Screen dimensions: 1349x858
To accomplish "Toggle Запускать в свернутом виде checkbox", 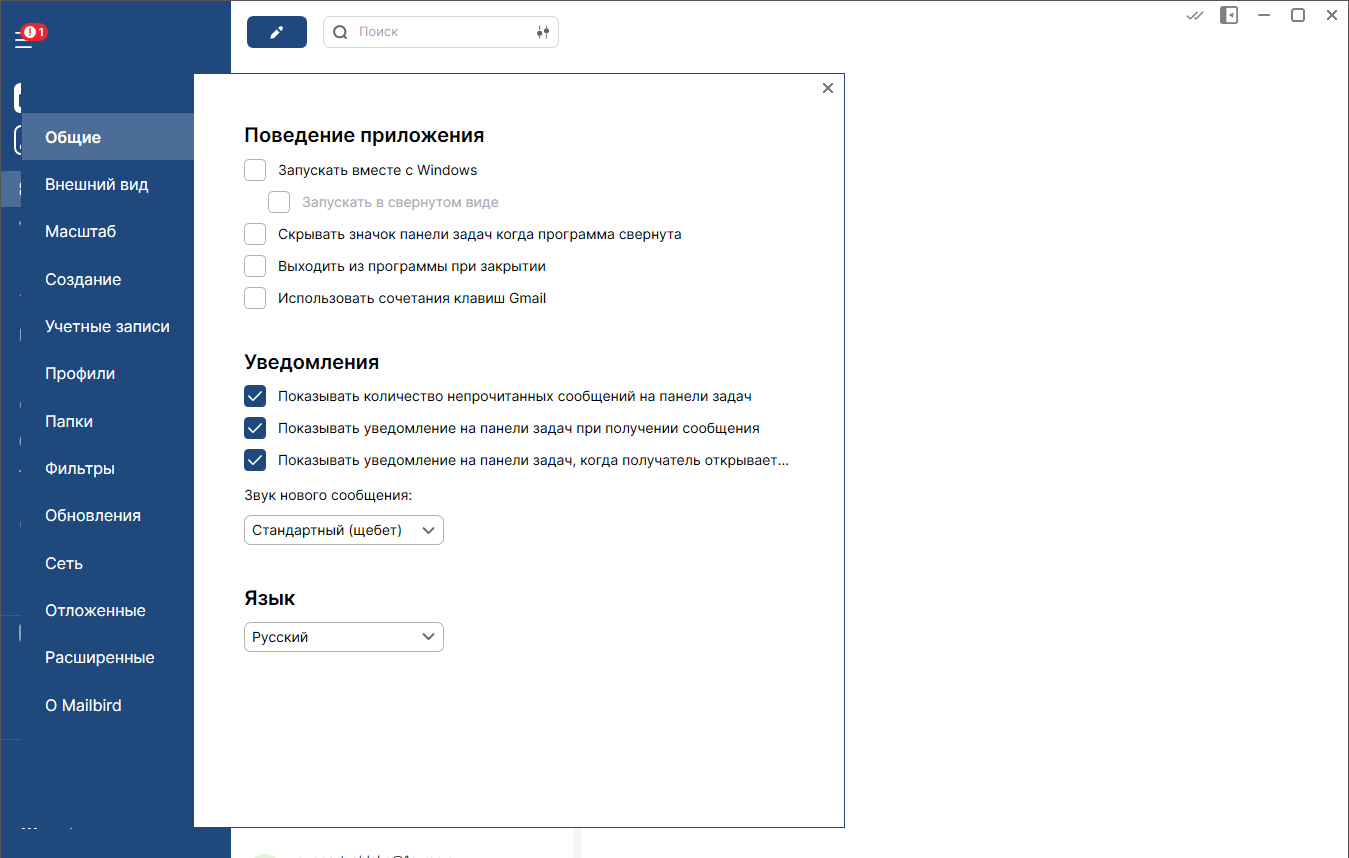I will (x=279, y=202).
